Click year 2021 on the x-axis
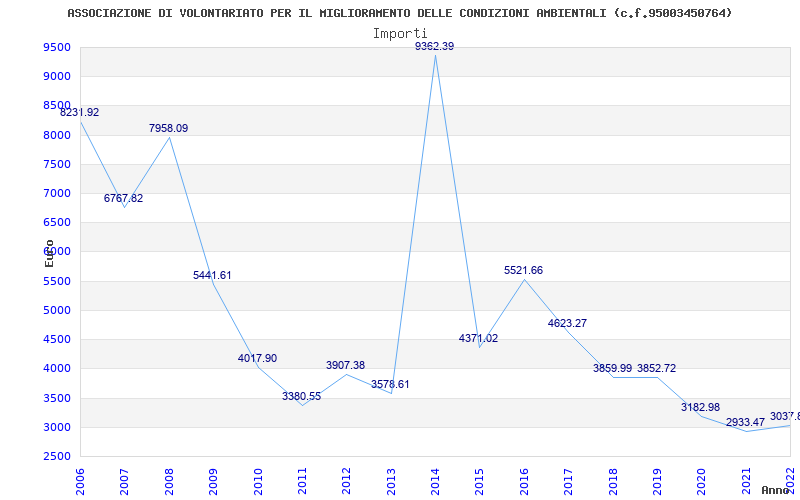The image size is (800, 500). [x=746, y=481]
